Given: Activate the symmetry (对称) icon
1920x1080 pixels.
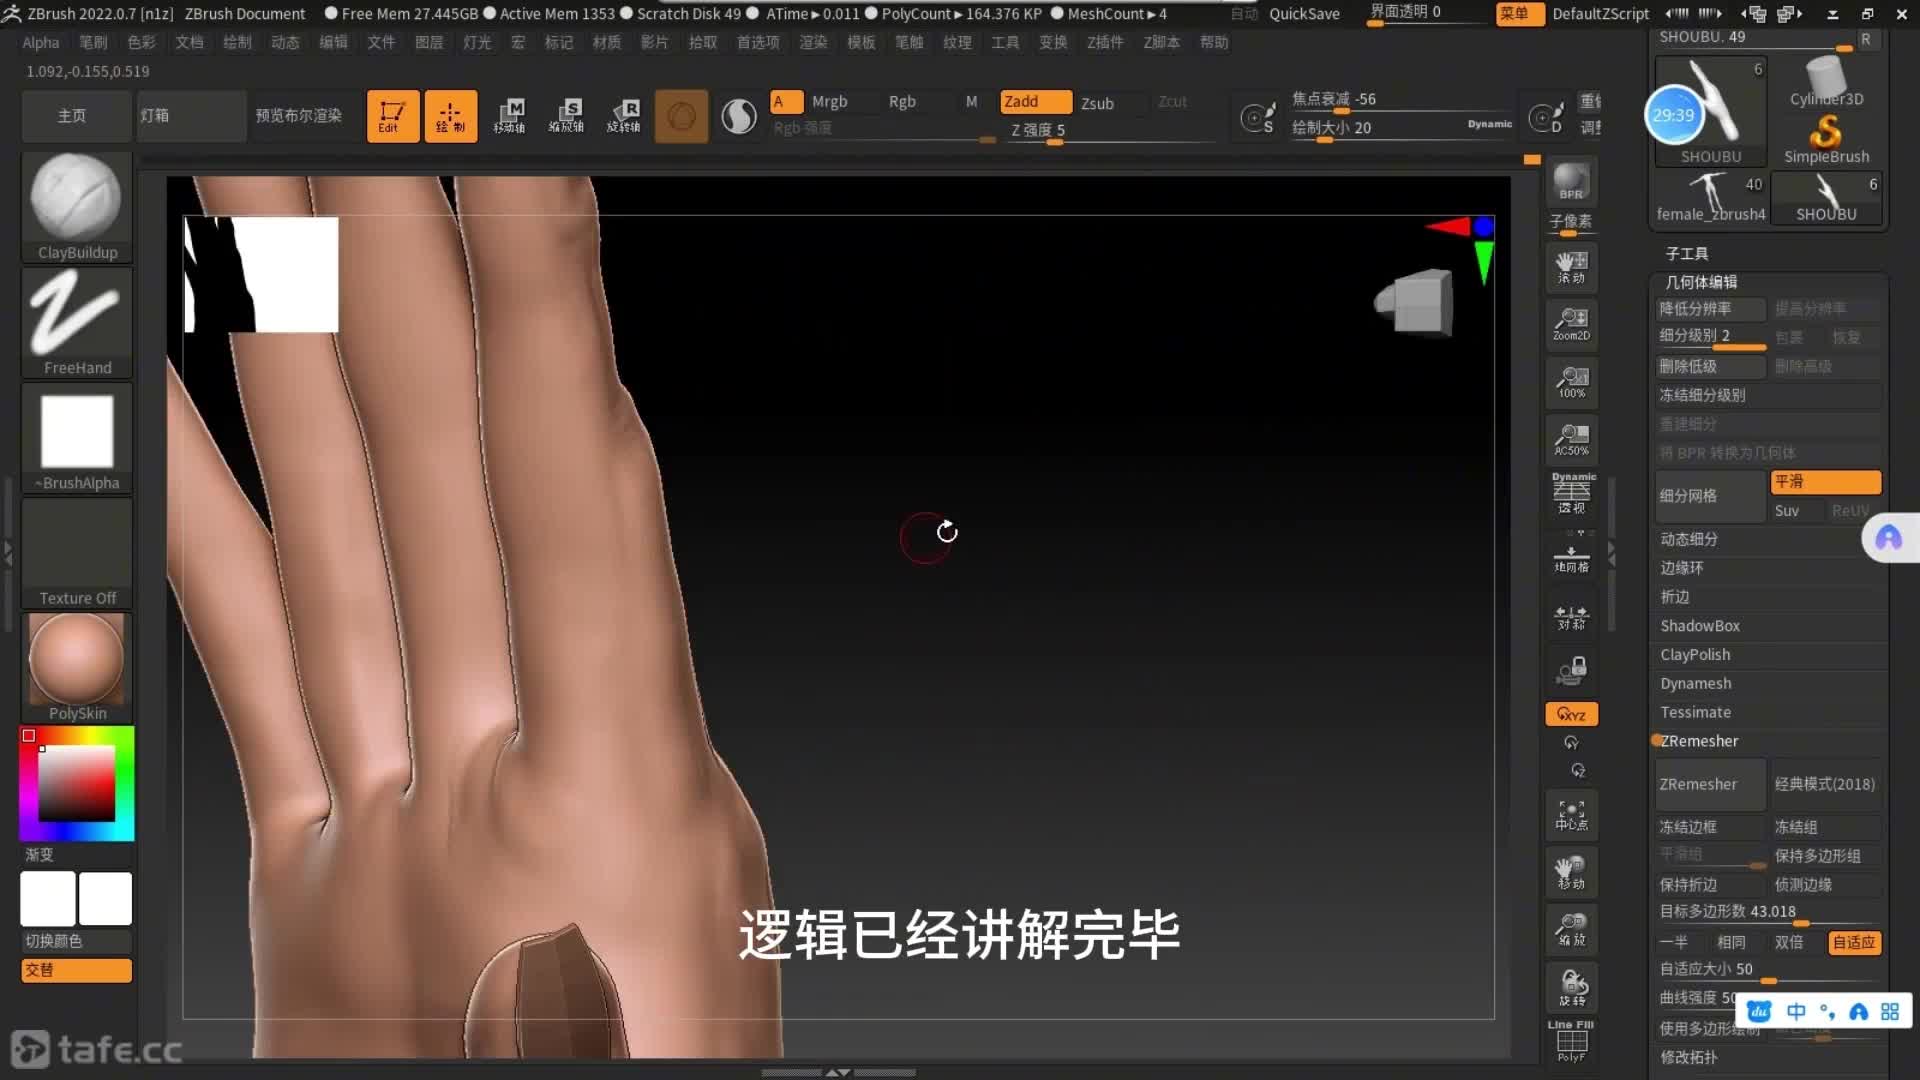Looking at the screenshot, I should click(x=1570, y=615).
